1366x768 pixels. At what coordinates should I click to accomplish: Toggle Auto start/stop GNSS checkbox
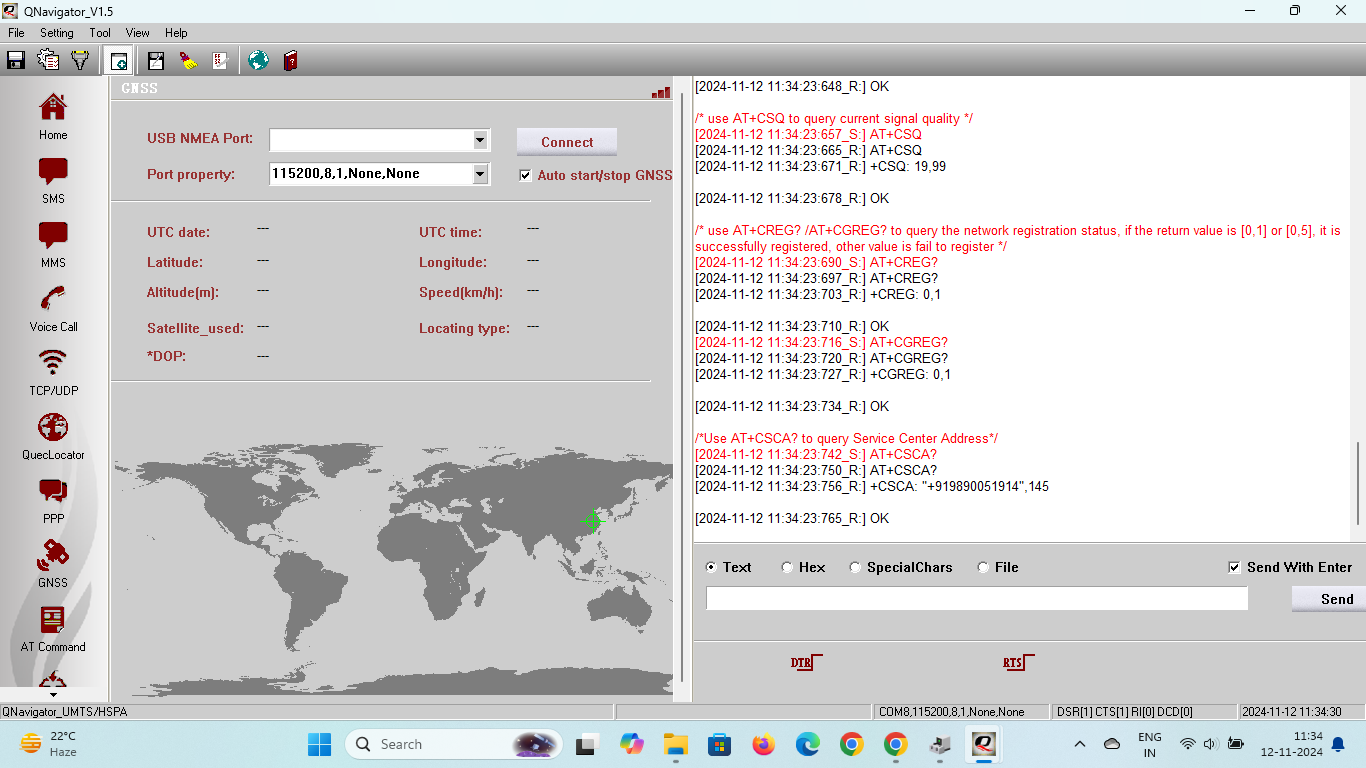point(525,176)
